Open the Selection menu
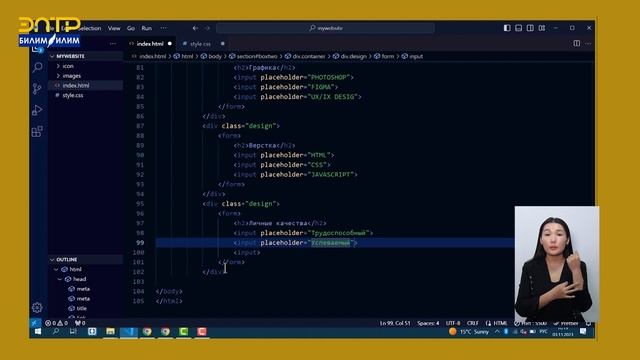 89,28
